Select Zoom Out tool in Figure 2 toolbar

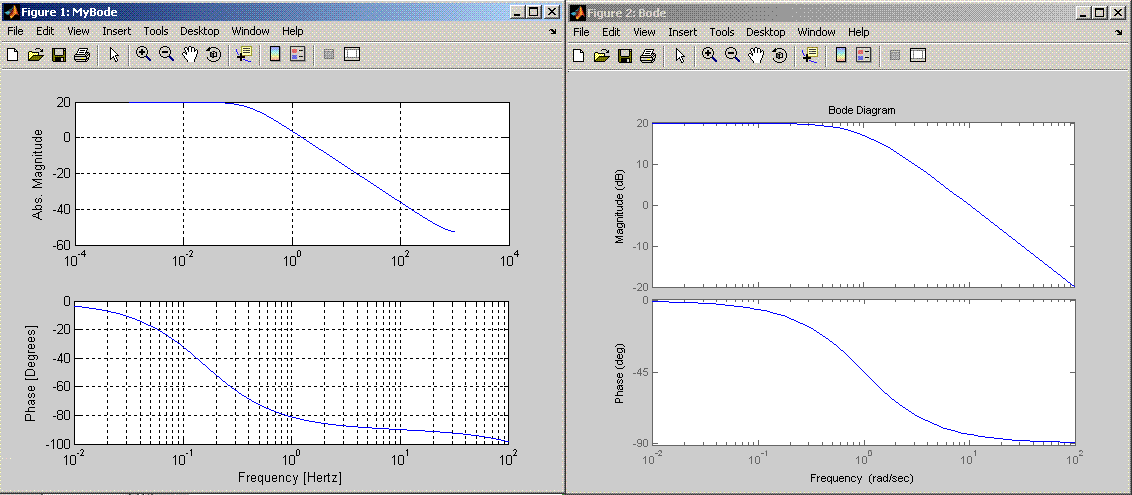click(733, 55)
